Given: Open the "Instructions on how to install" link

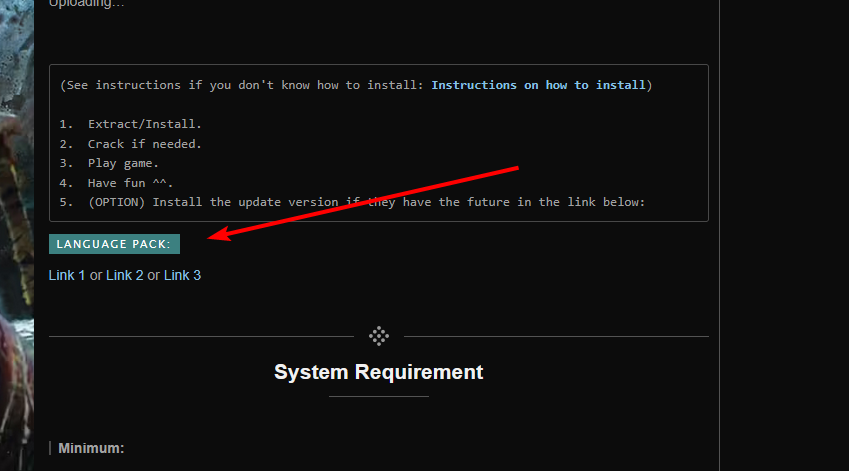Looking at the screenshot, I should click(538, 85).
